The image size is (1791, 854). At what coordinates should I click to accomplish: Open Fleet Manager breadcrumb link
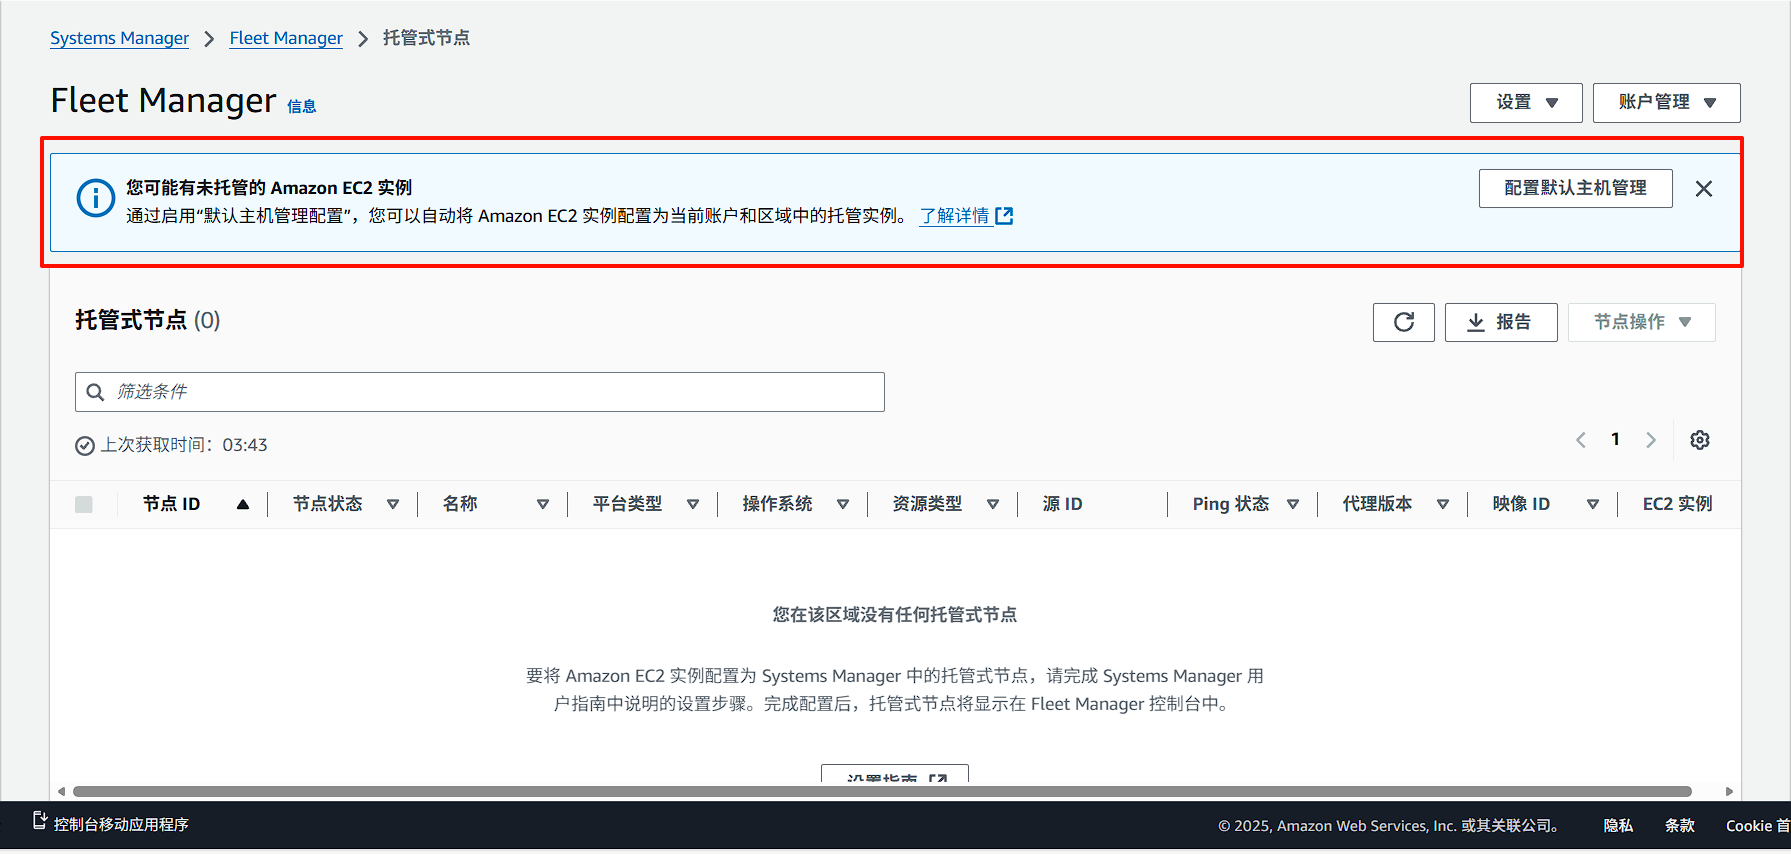pyautogui.click(x=286, y=38)
